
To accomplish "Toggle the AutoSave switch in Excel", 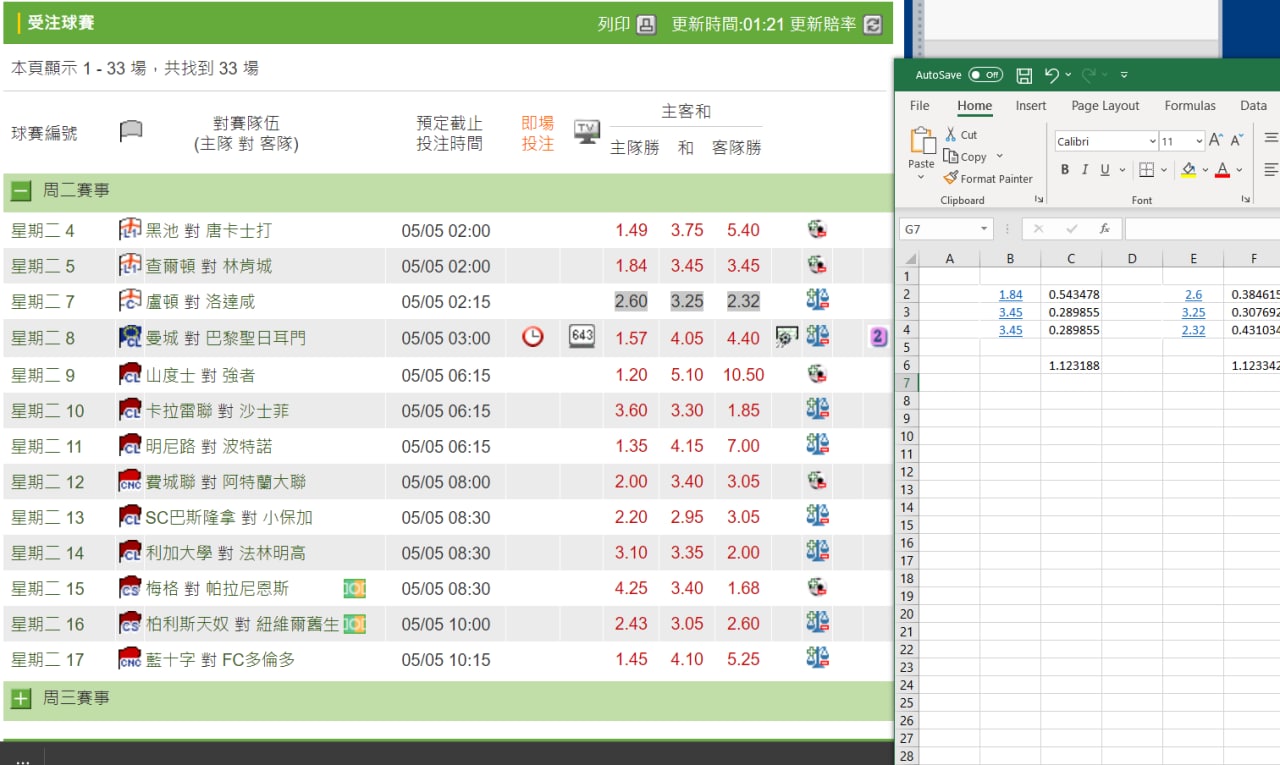I will click(985, 75).
